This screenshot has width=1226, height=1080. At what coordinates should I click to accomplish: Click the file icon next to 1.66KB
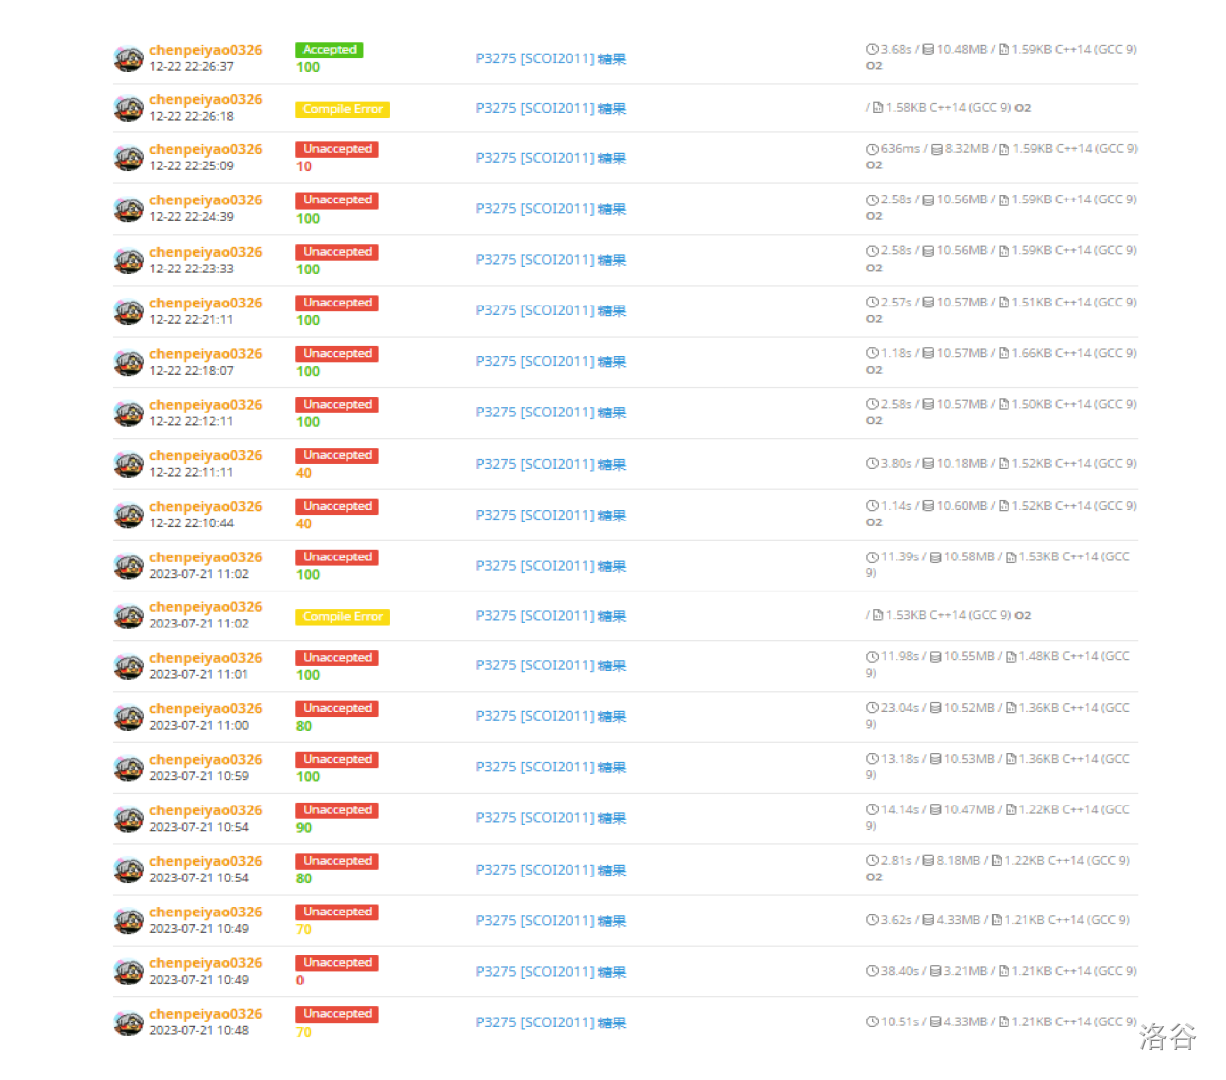tap(1004, 353)
